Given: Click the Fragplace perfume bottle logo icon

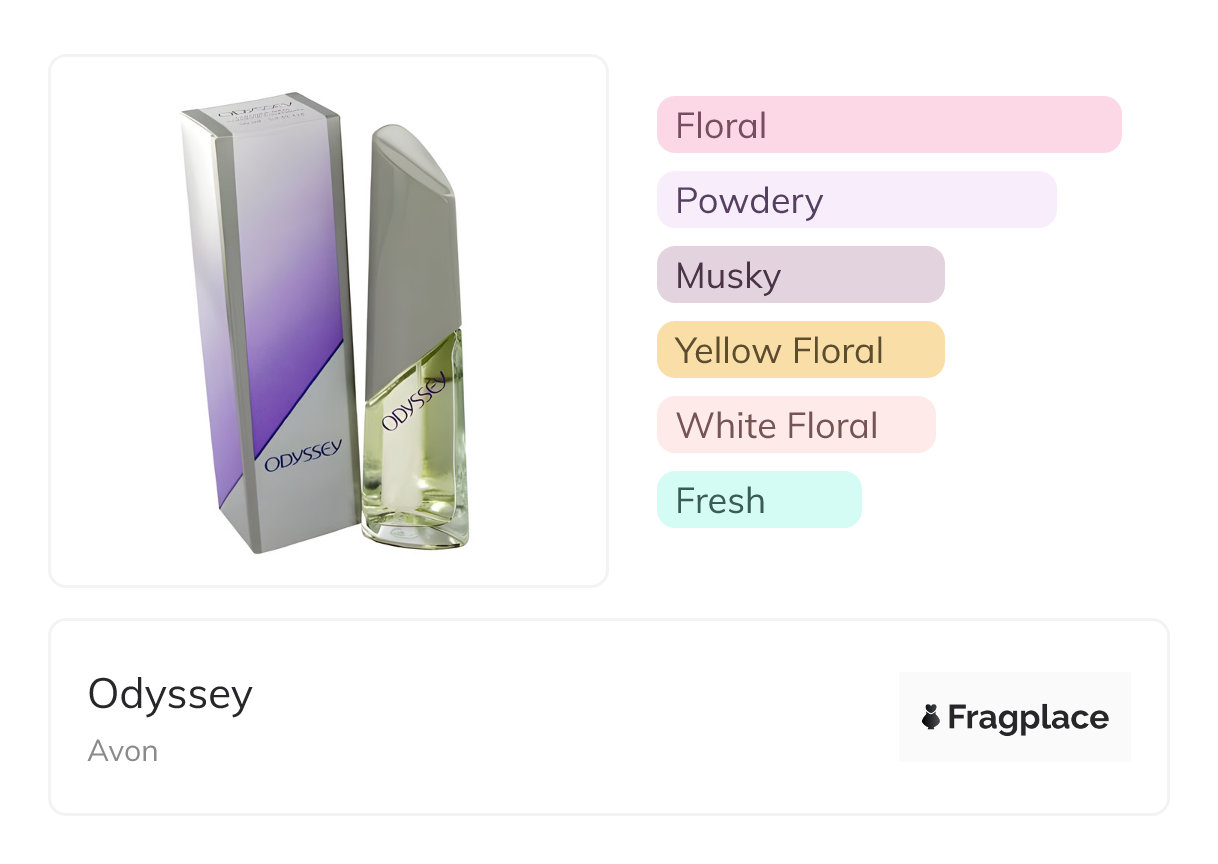Looking at the screenshot, I should tap(931, 717).
